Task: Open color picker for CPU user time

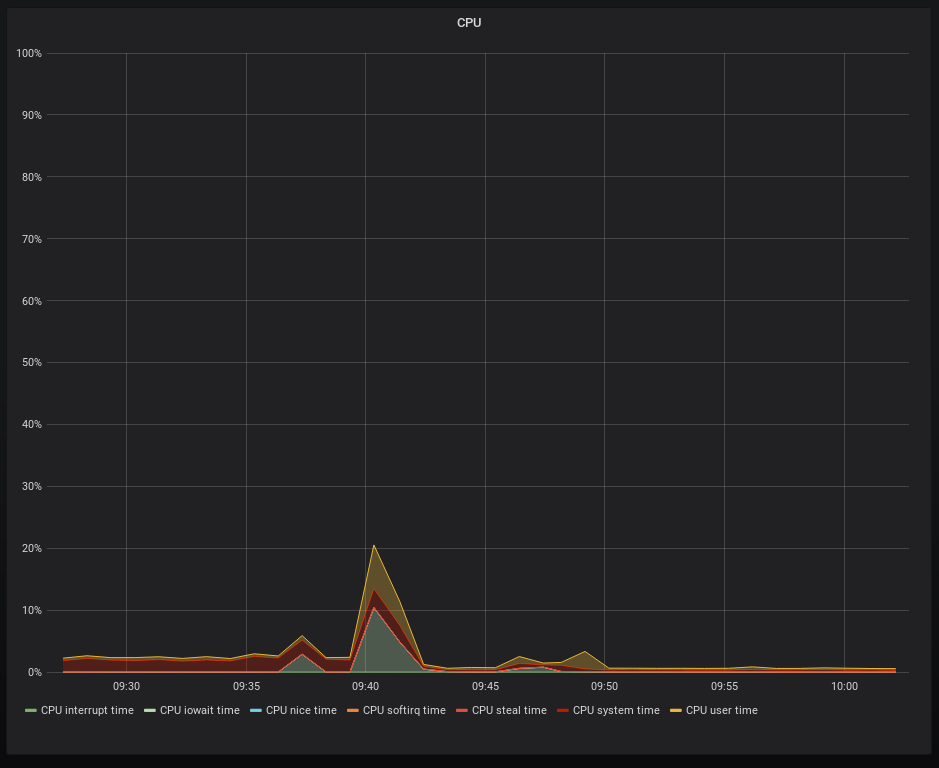Action: 676,710
